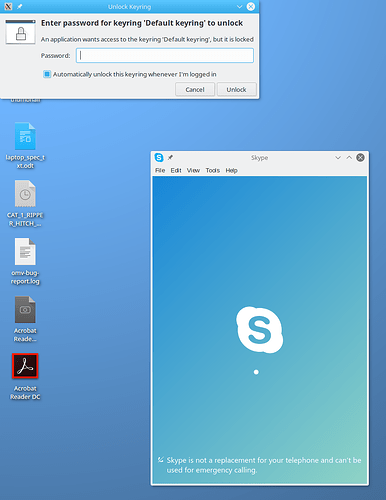The width and height of the screenshot is (386, 500).
Task: Close the Unlock Keyring dialog
Action: pyautogui.click(x=251, y=6)
